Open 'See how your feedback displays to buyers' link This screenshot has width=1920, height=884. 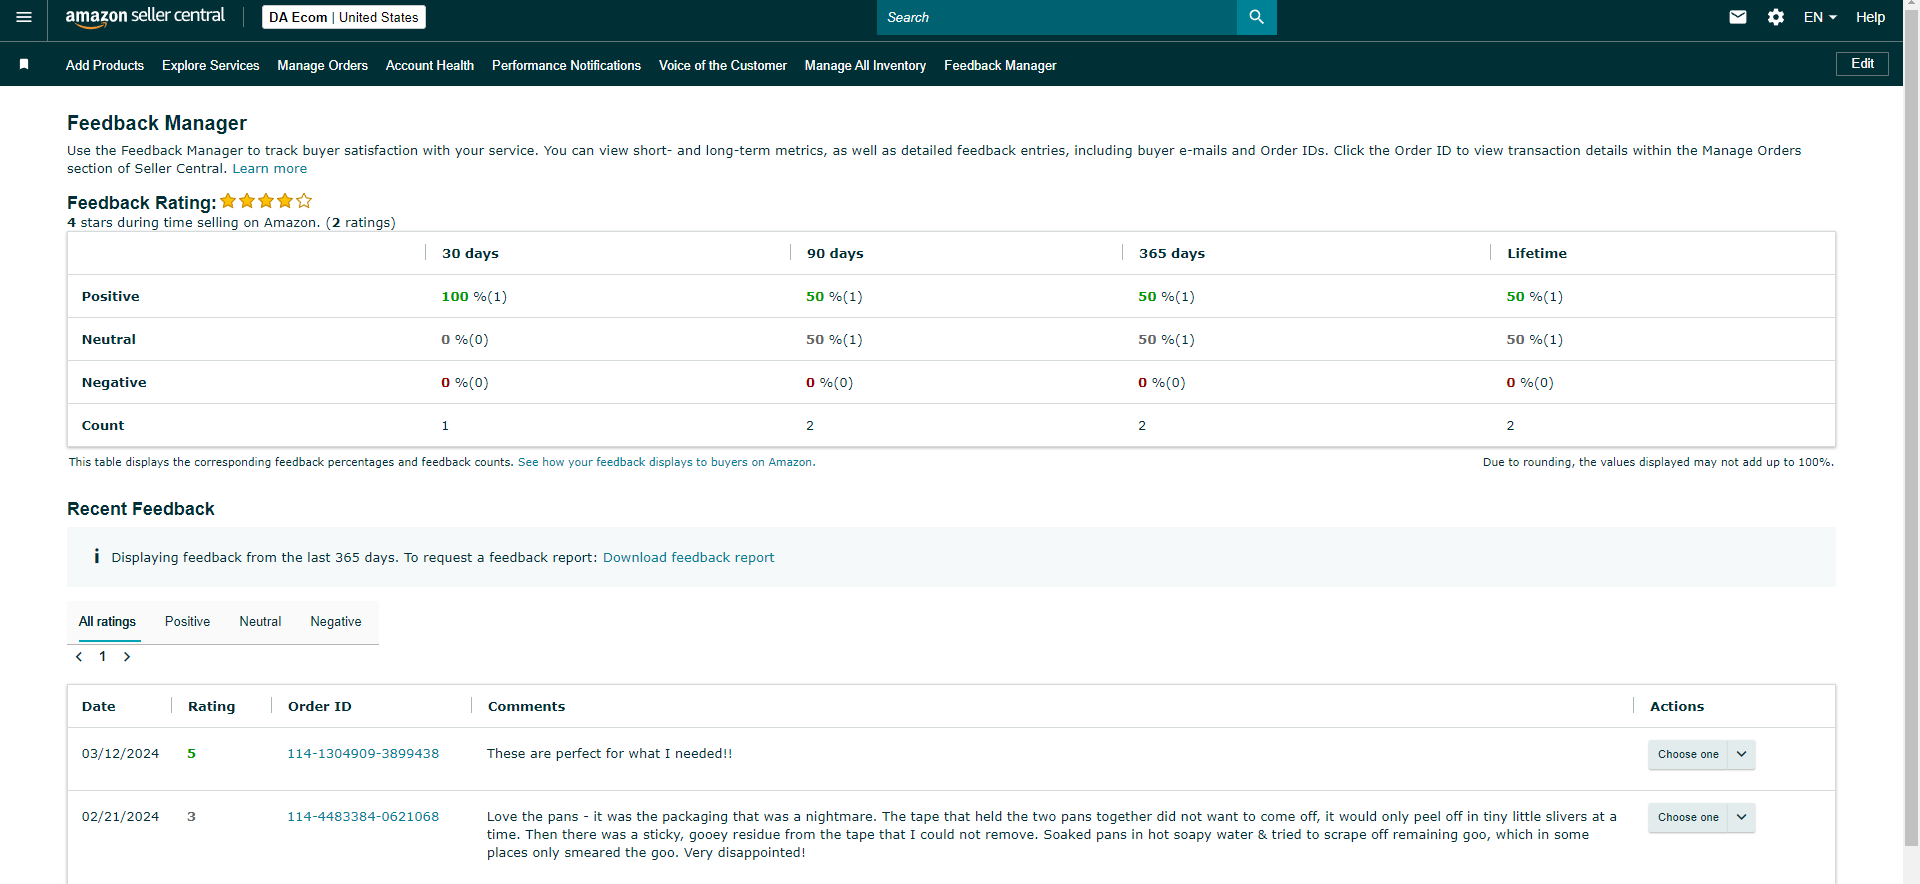(666, 462)
